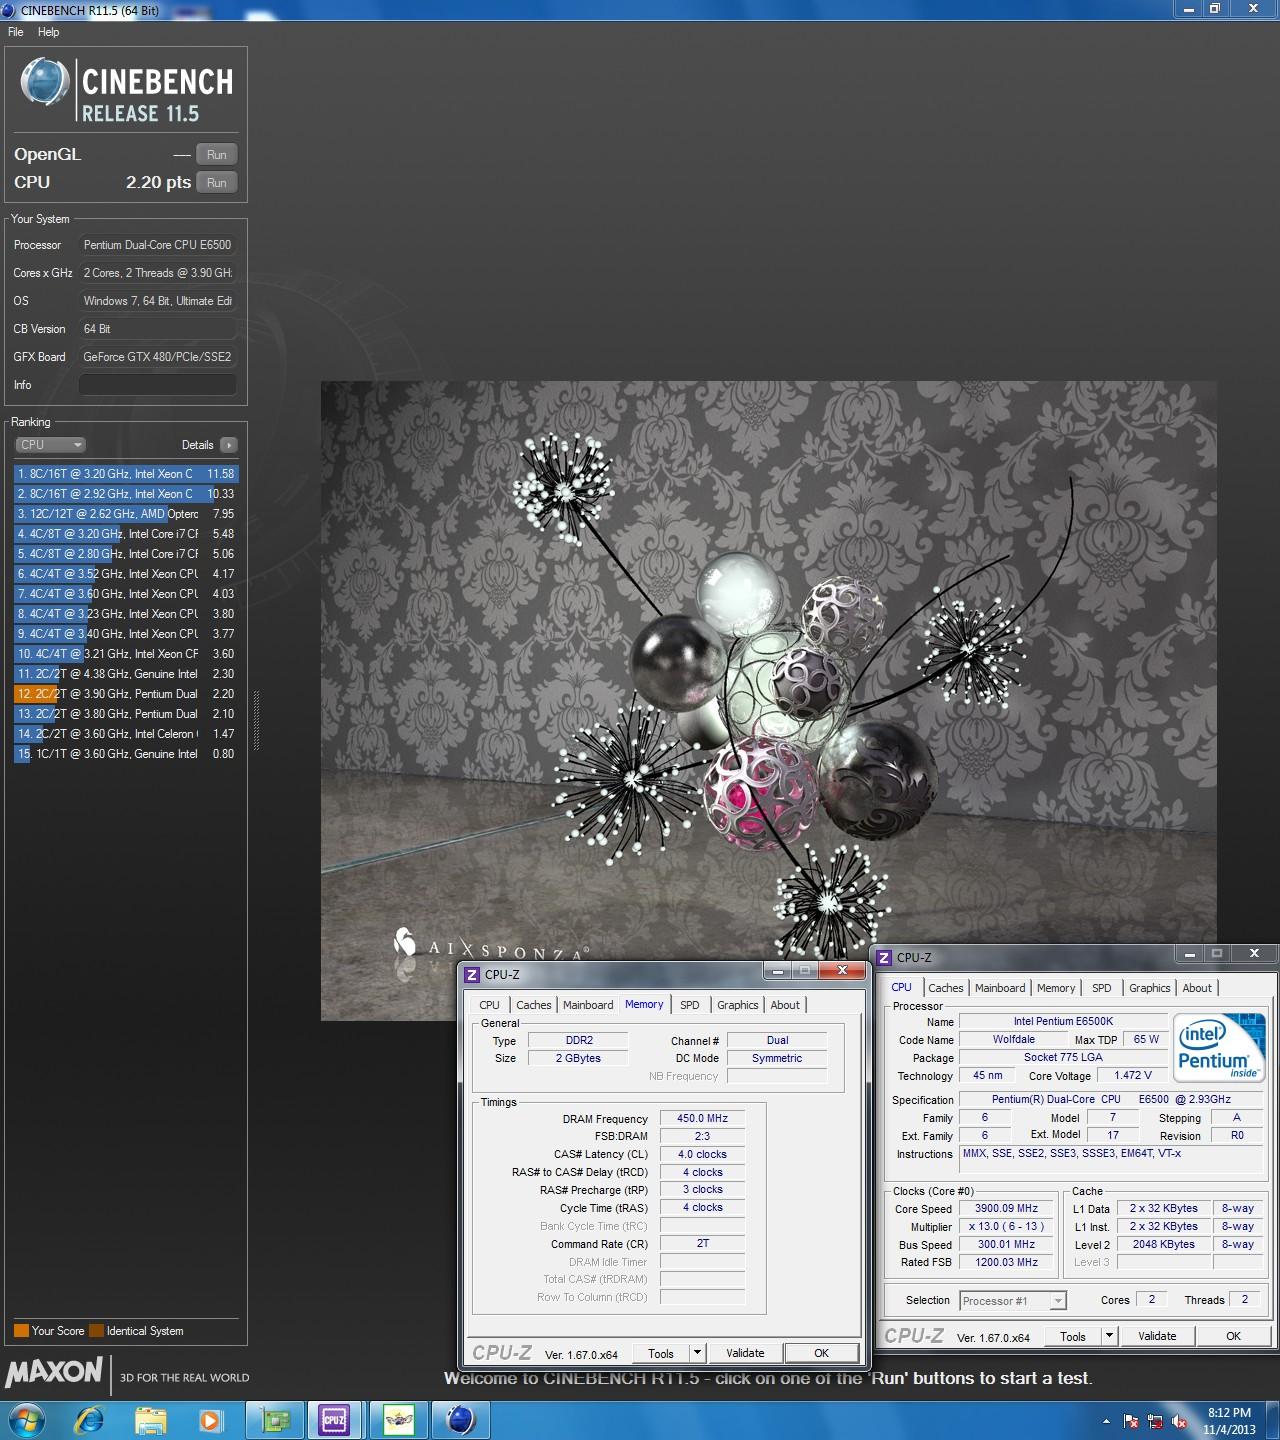The height and width of the screenshot is (1440, 1280).
Task: Click OK in the Memory CPU-Z window
Action: [821, 1353]
